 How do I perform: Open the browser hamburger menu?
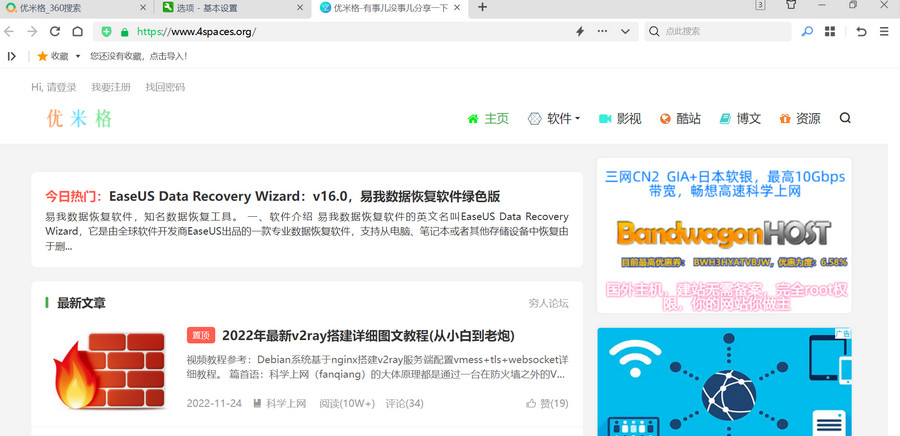[x=884, y=32]
